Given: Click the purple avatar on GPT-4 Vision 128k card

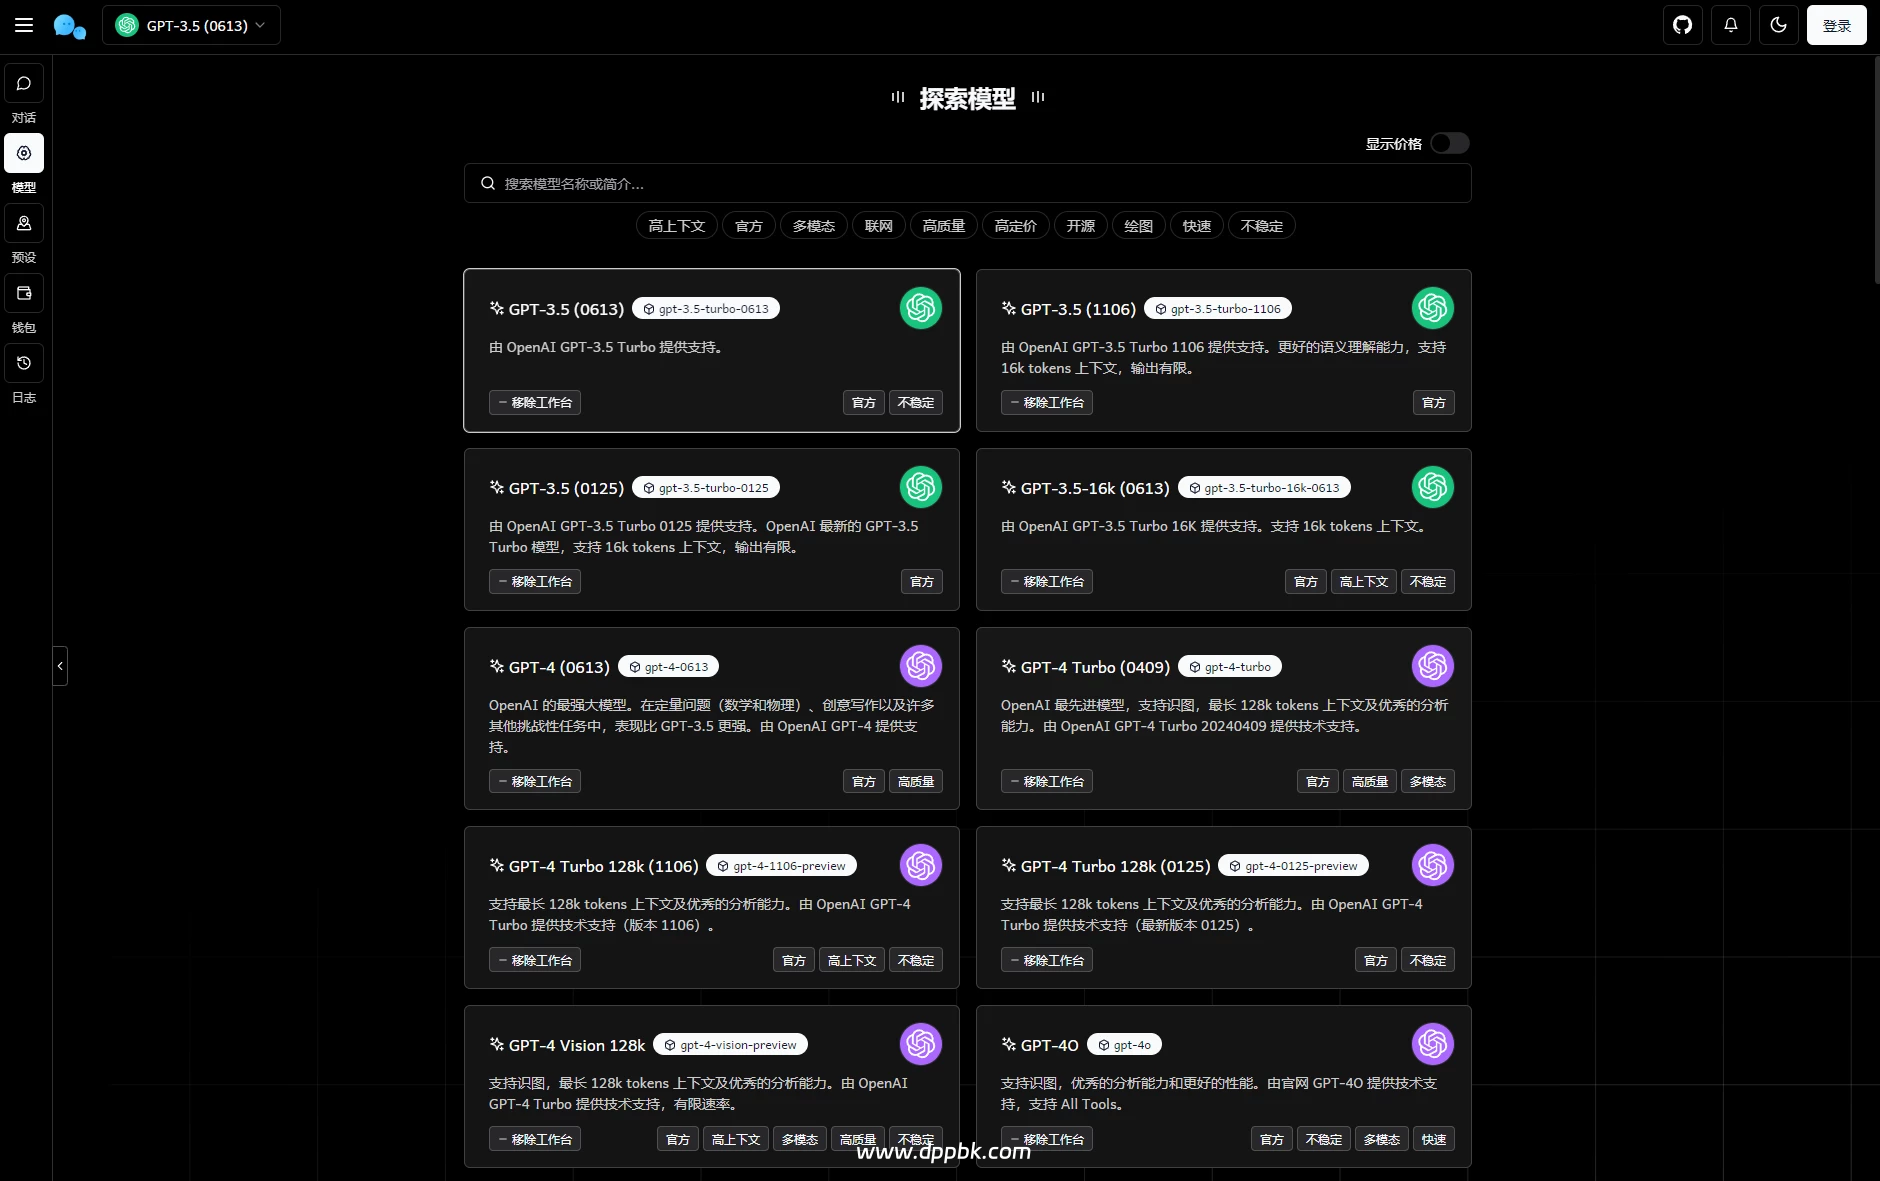Looking at the screenshot, I should [921, 1044].
